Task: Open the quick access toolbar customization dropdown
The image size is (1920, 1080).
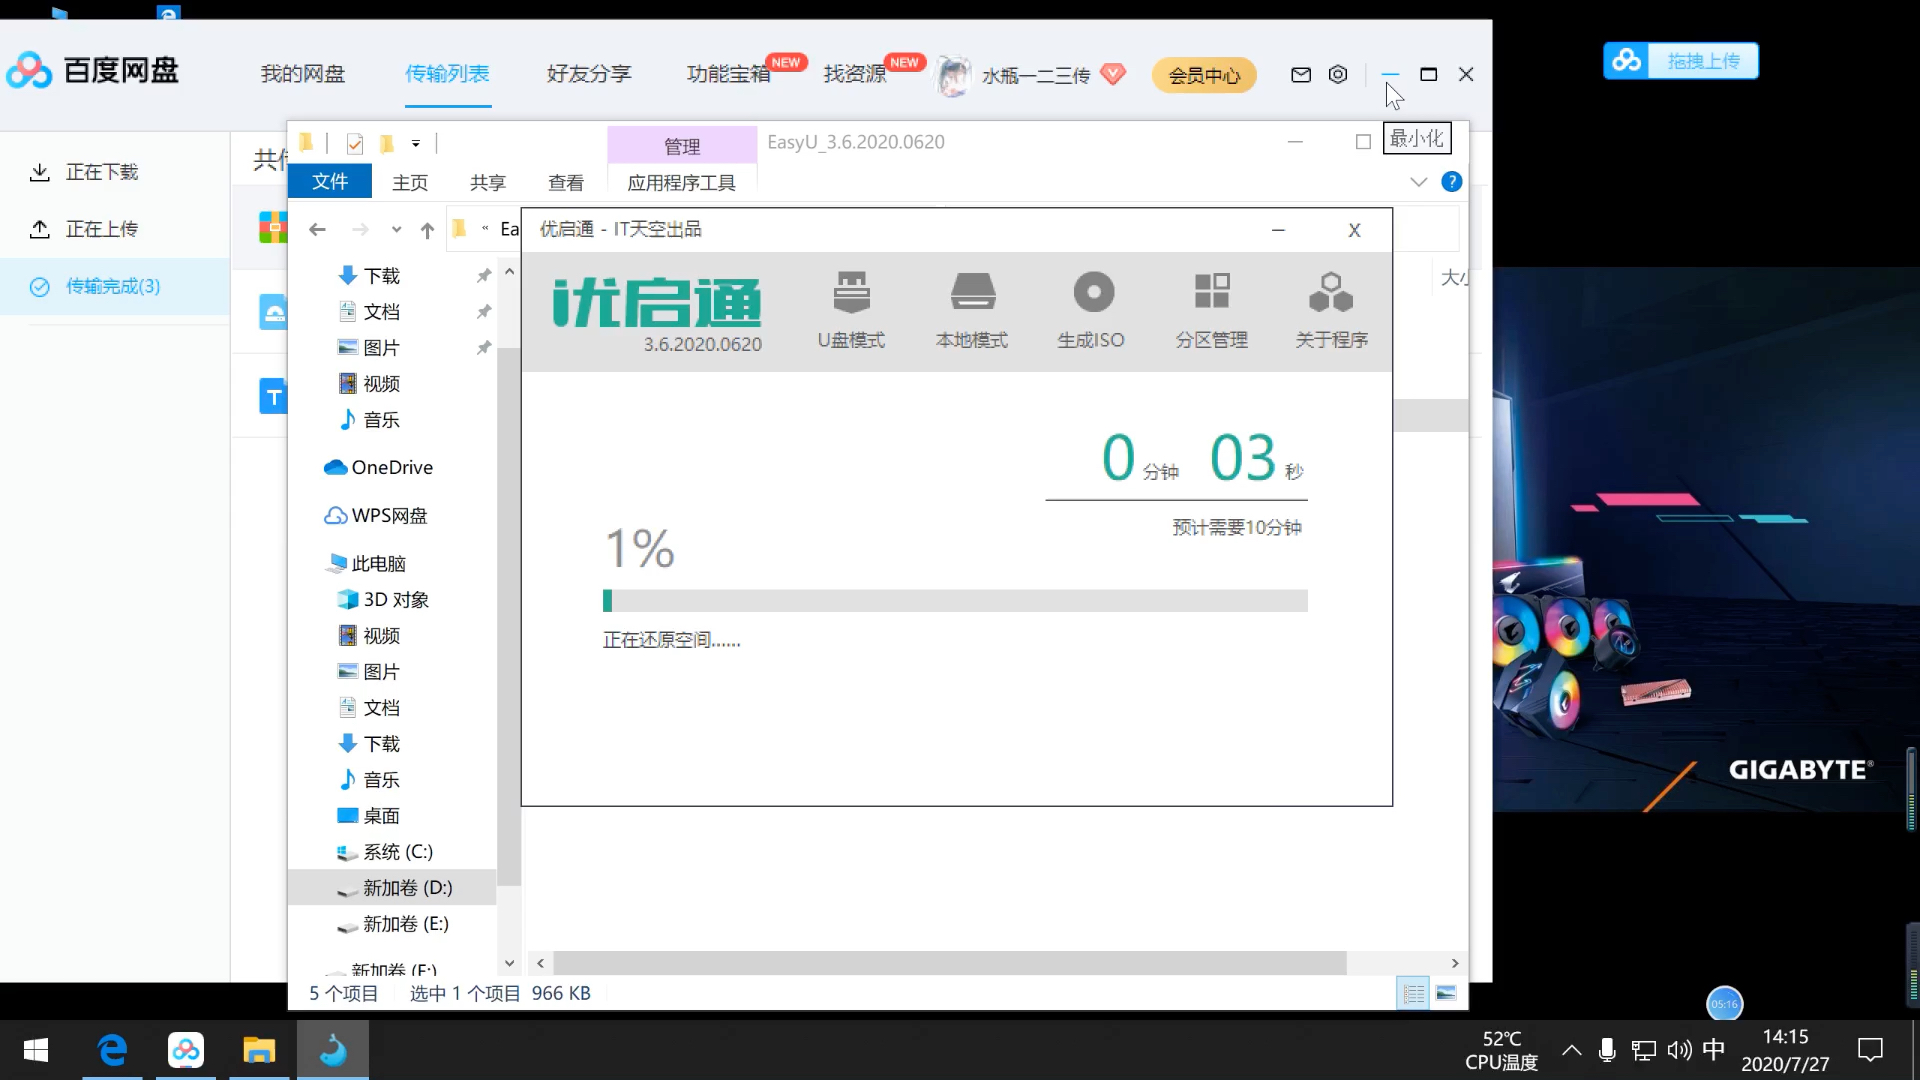Action: 417,143
